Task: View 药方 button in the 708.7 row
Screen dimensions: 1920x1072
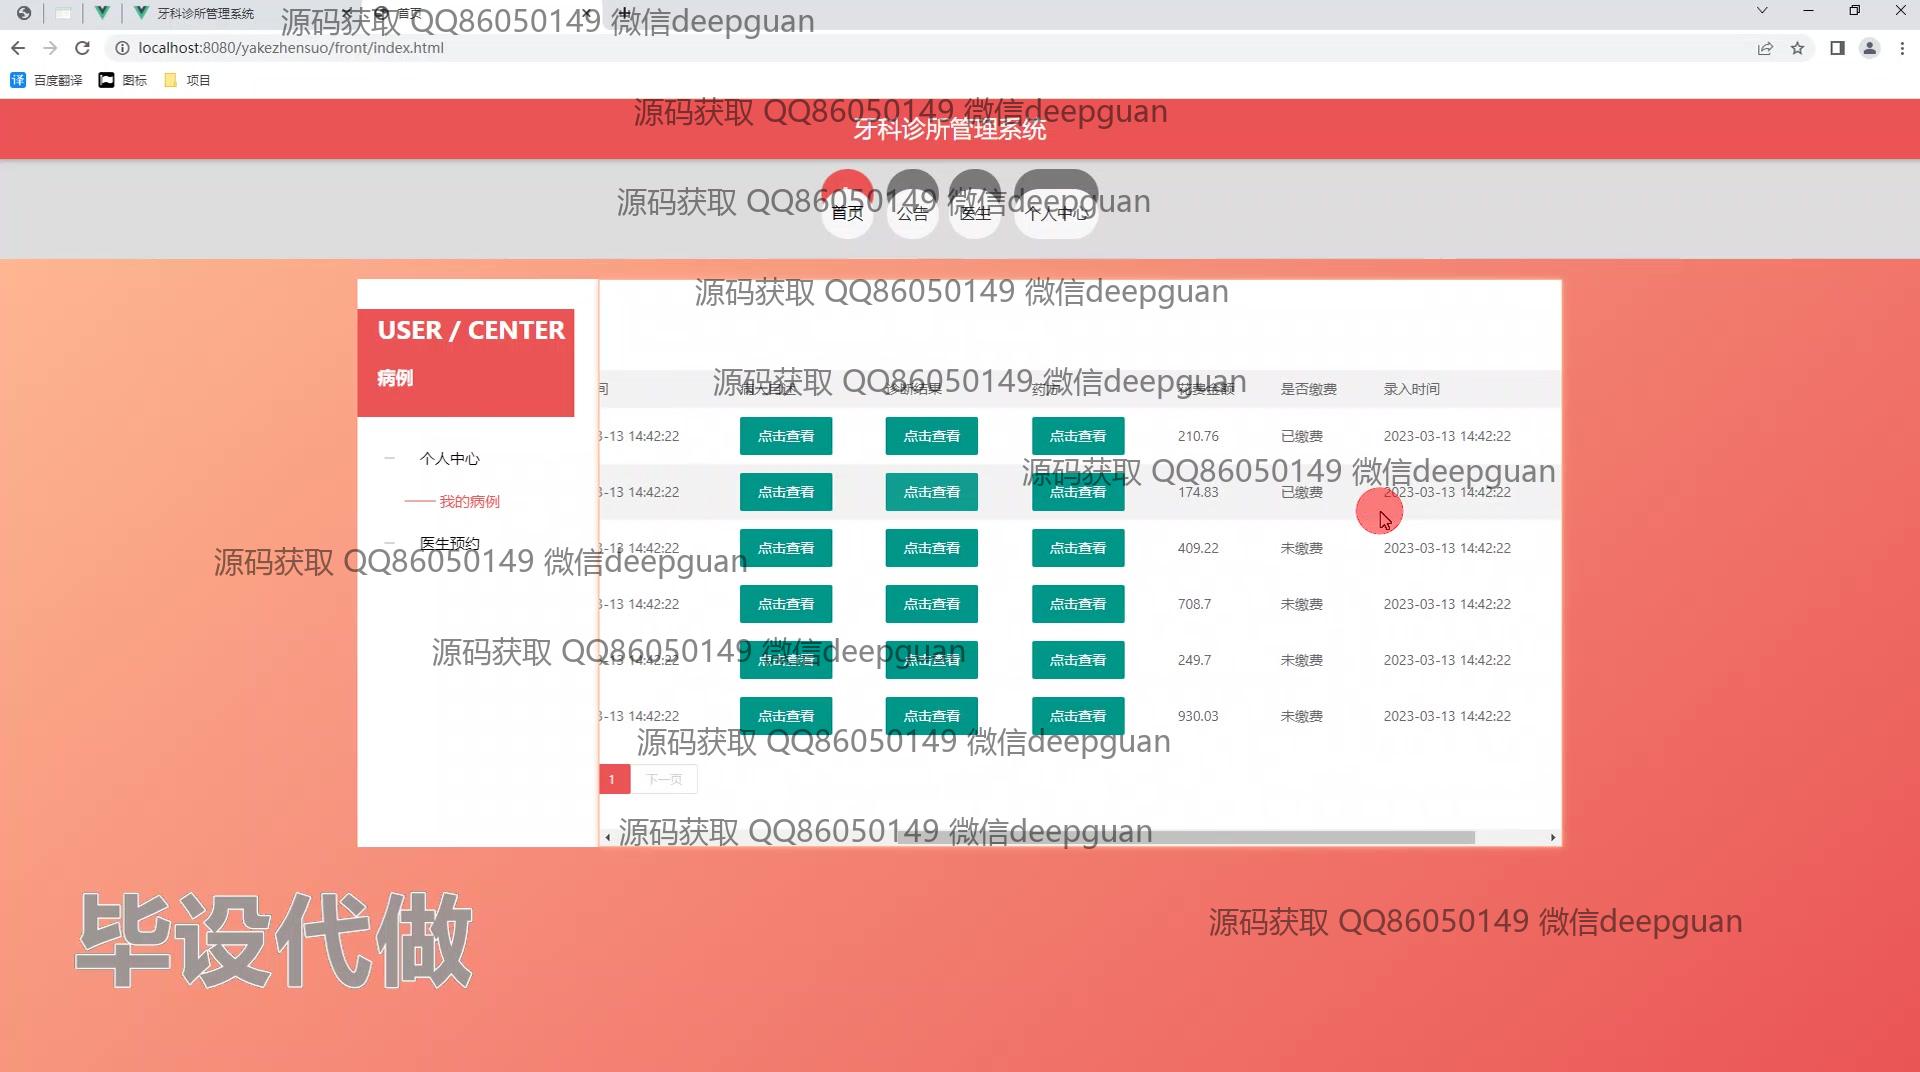Action: 1078,604
